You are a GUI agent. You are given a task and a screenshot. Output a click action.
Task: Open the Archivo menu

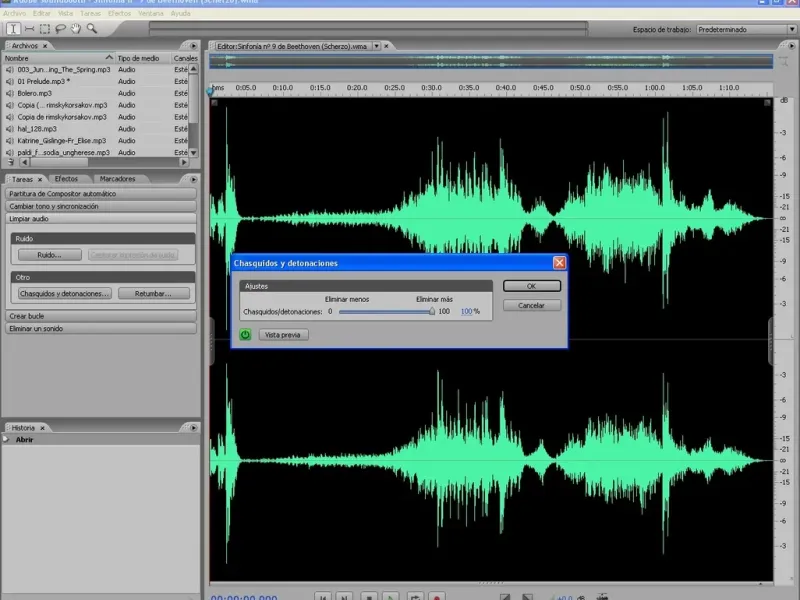pos(15,13)
